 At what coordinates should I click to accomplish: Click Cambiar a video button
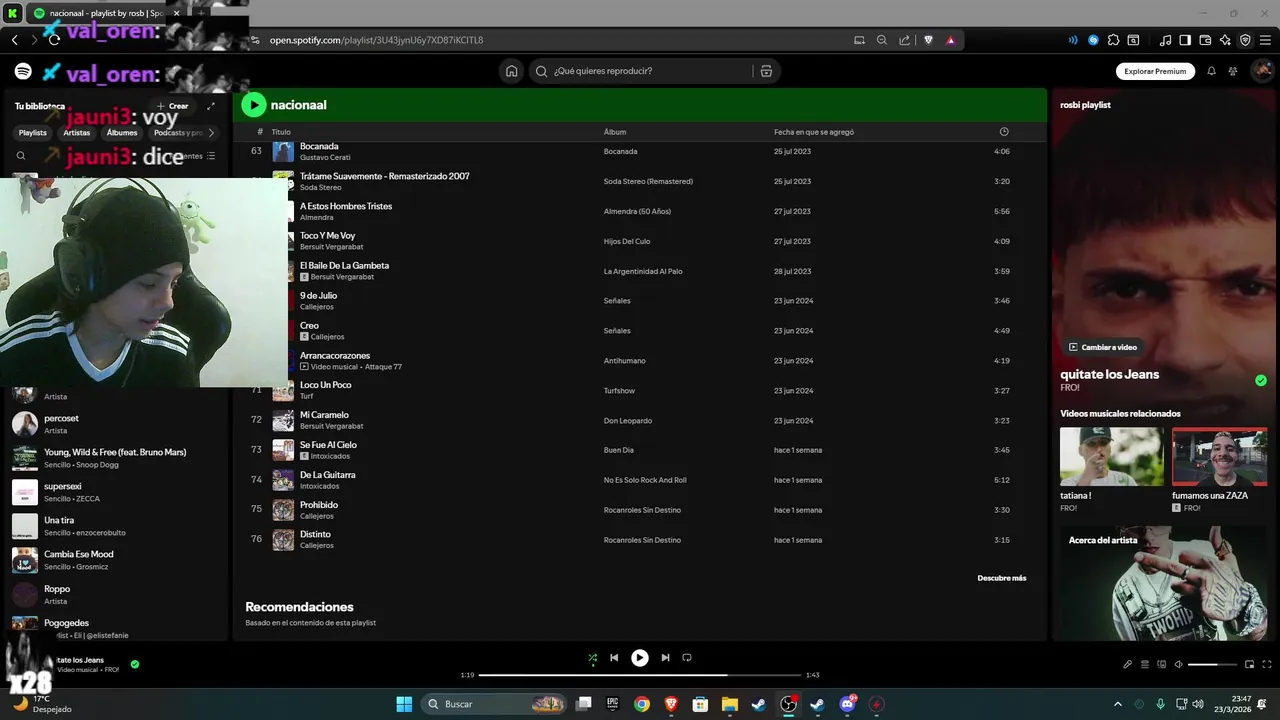1103,347
